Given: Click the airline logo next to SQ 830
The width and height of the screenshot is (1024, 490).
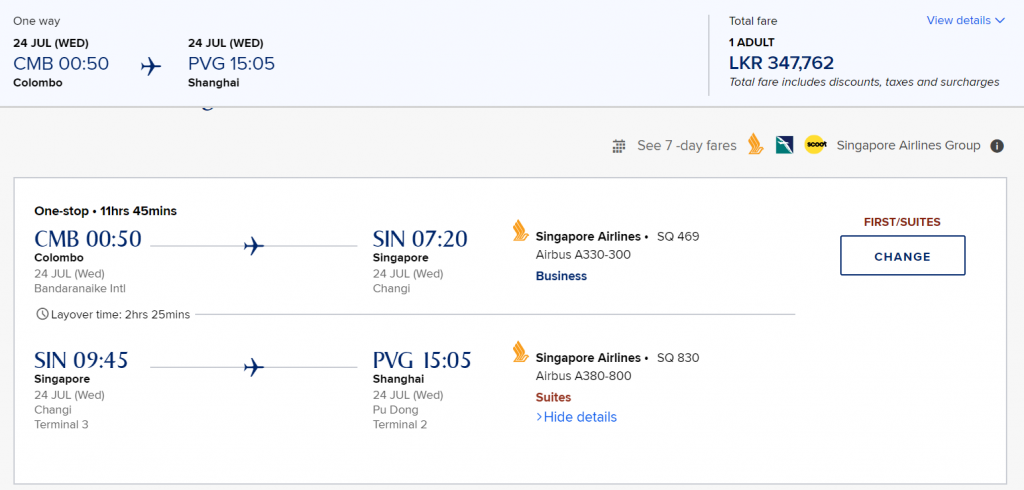Looking at the screenshot, I should [x=520, y=351].
